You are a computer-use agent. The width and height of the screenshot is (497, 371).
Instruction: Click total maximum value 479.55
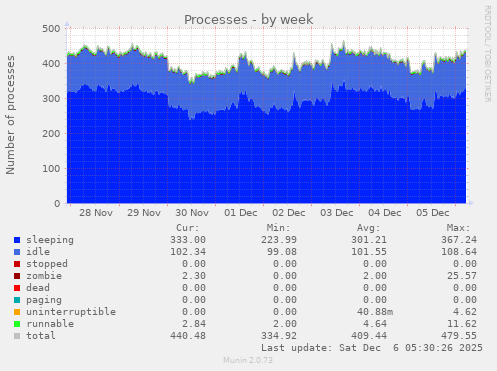pyautogui.click(x=459, y=336)
